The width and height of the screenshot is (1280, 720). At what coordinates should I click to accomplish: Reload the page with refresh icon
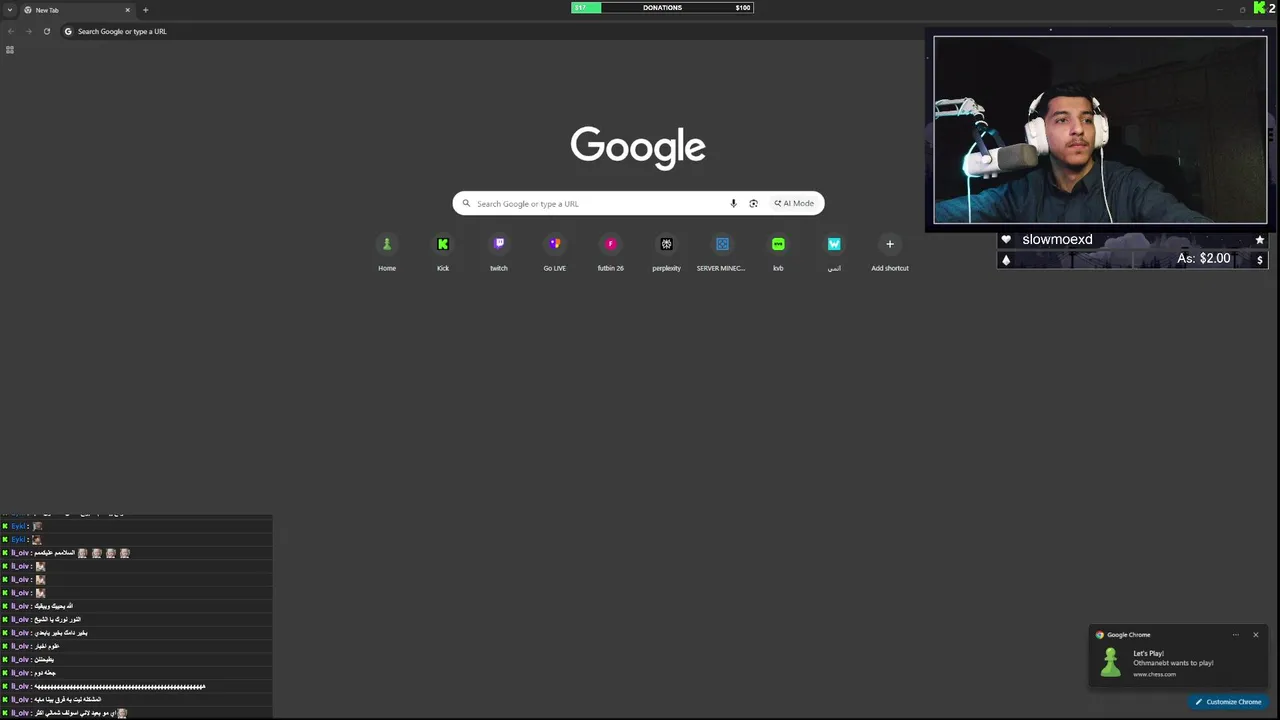(46, 31)
